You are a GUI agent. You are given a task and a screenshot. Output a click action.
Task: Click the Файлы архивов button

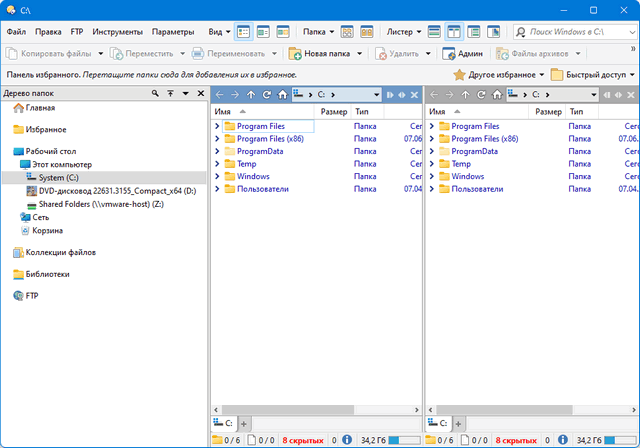tap(533, 53)
